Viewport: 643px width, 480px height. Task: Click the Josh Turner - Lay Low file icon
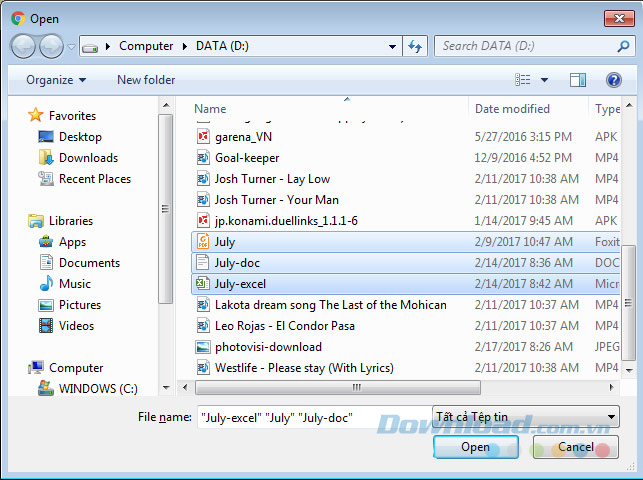pyautogui.click(x=203, y=179)
